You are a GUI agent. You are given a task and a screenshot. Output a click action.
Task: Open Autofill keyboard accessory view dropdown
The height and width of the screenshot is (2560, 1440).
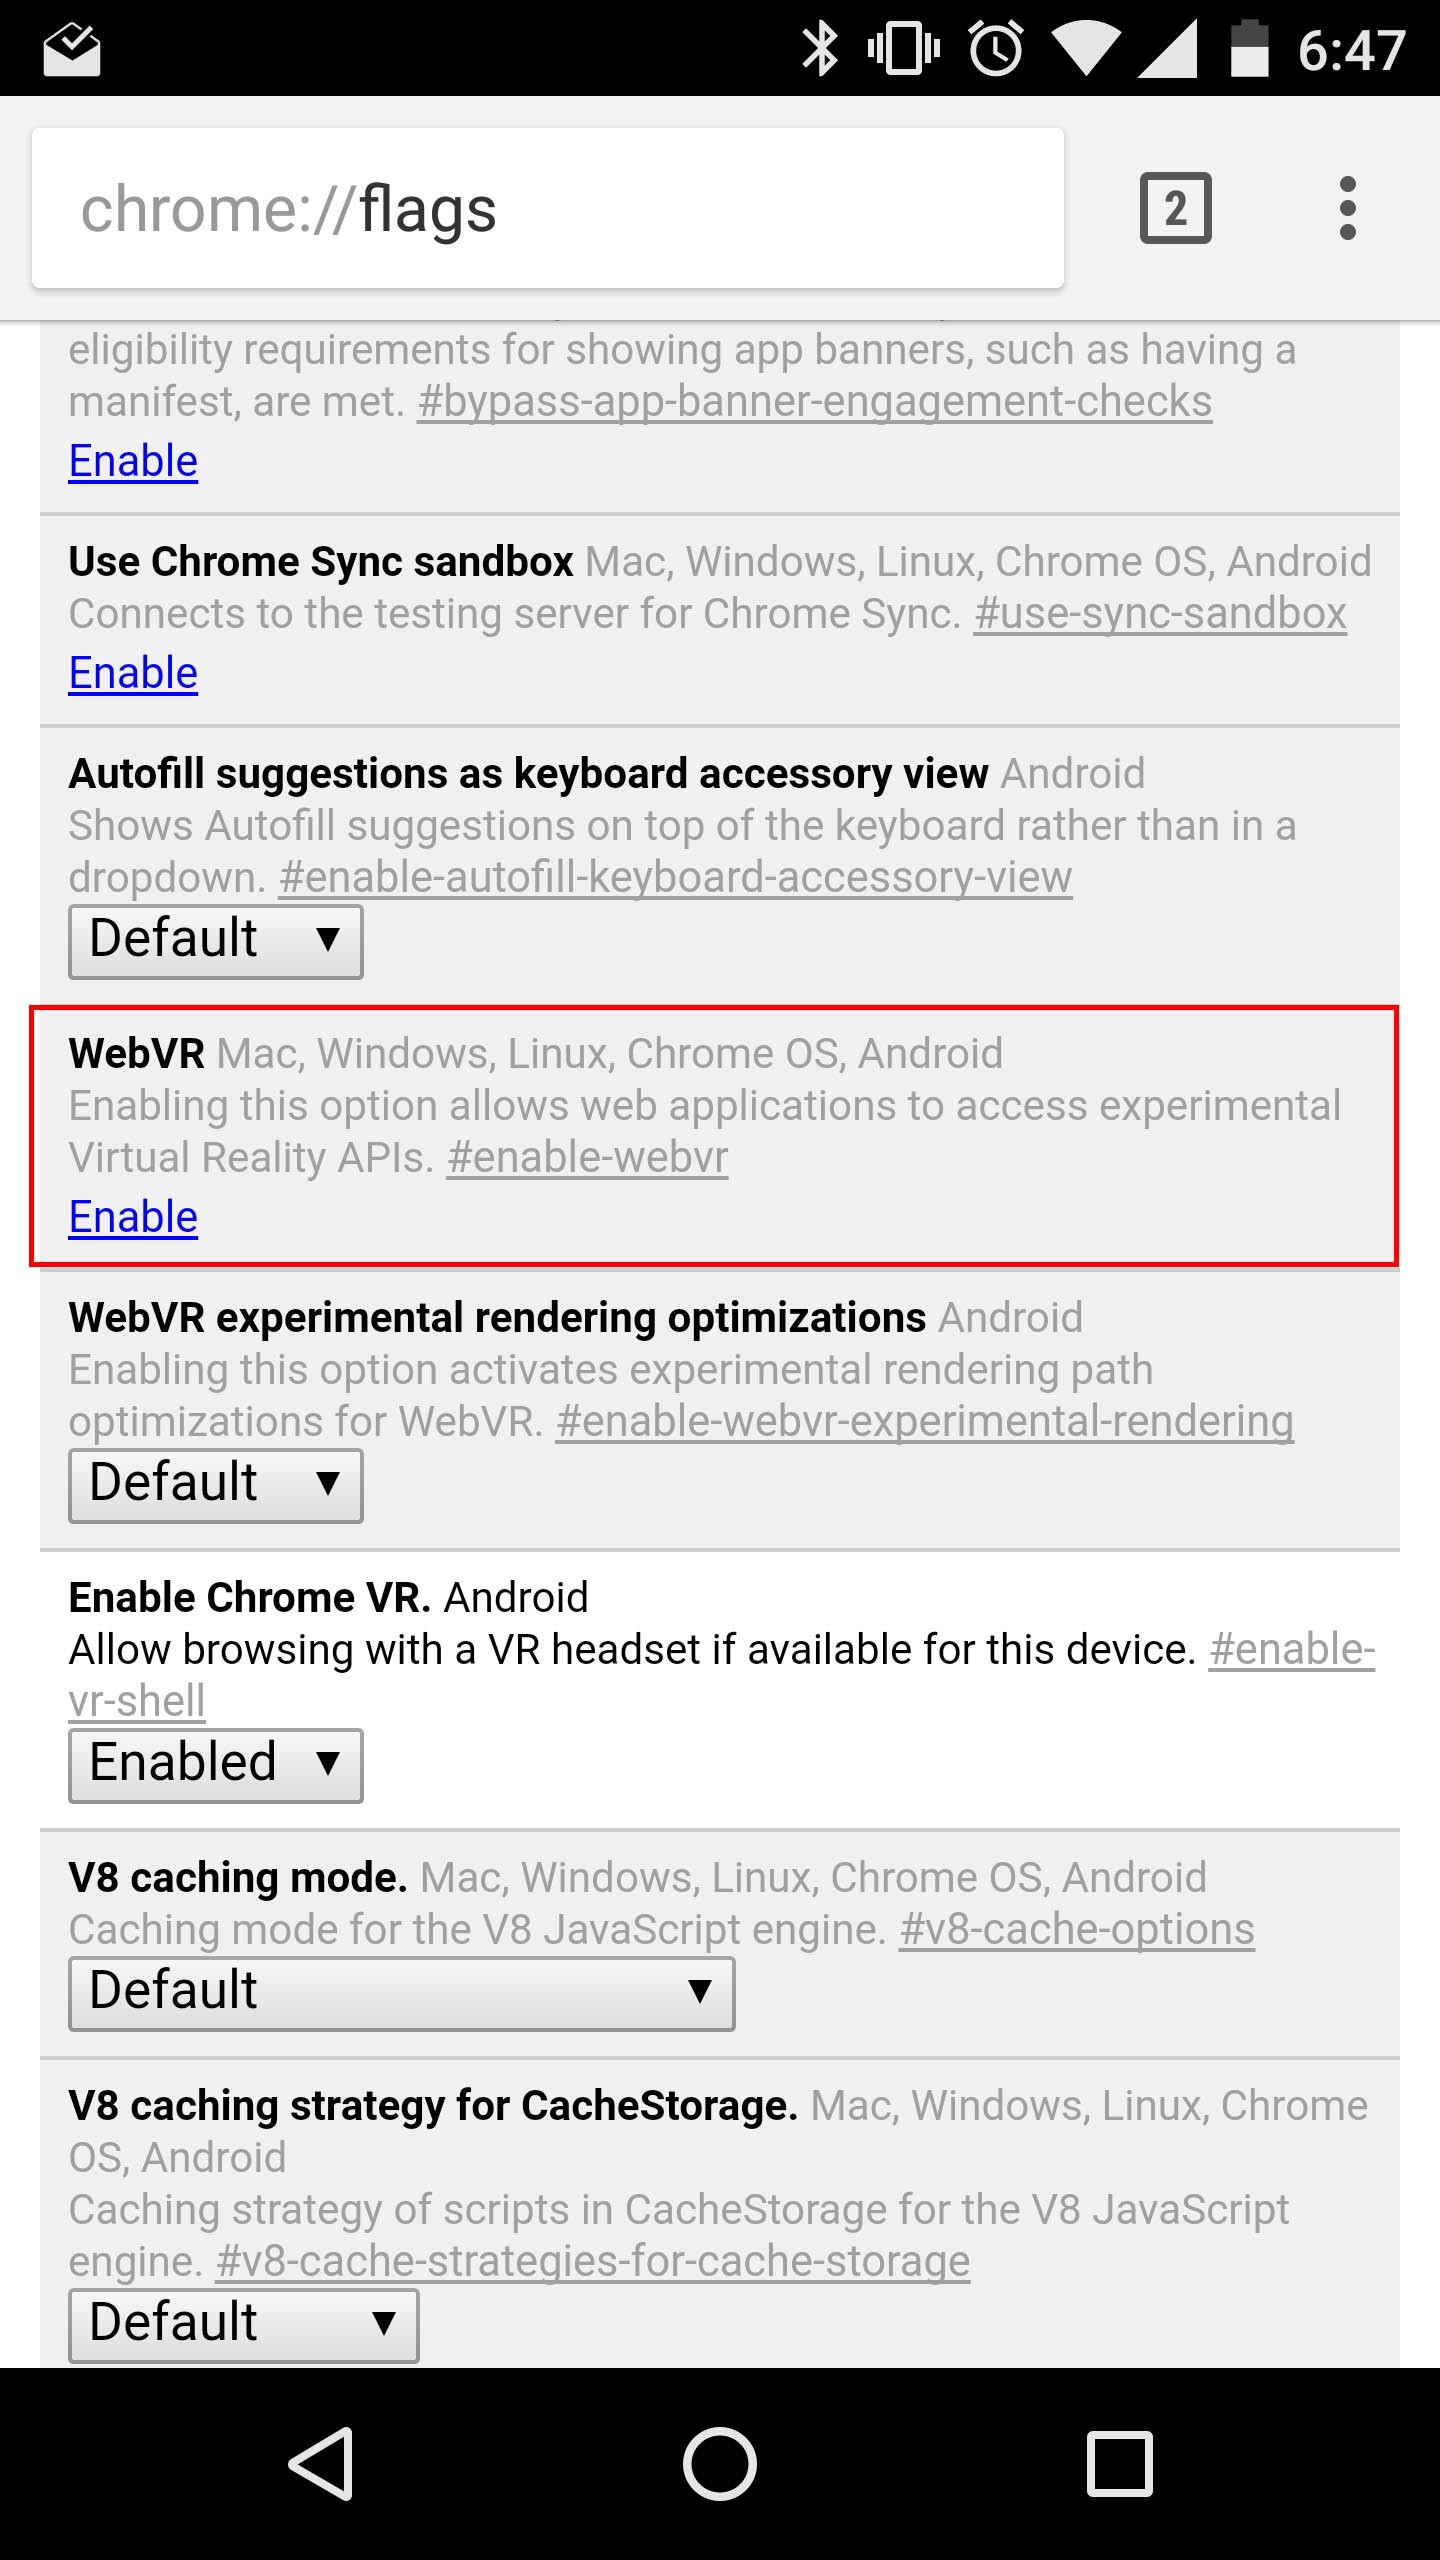pyautogui.click(x=215, y=941)
